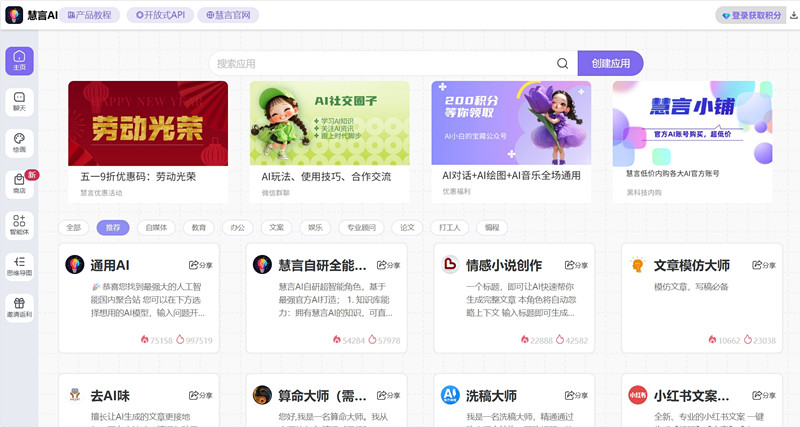This screenshot has width=800, height=427.
Task: Select the 自媒体 category tab
Action: (x=156, y=228)
